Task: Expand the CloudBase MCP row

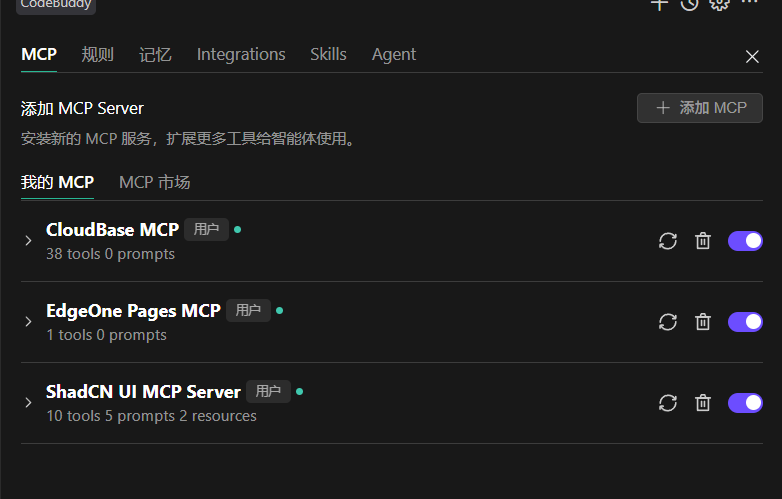Action: click(x=28, y=241)
